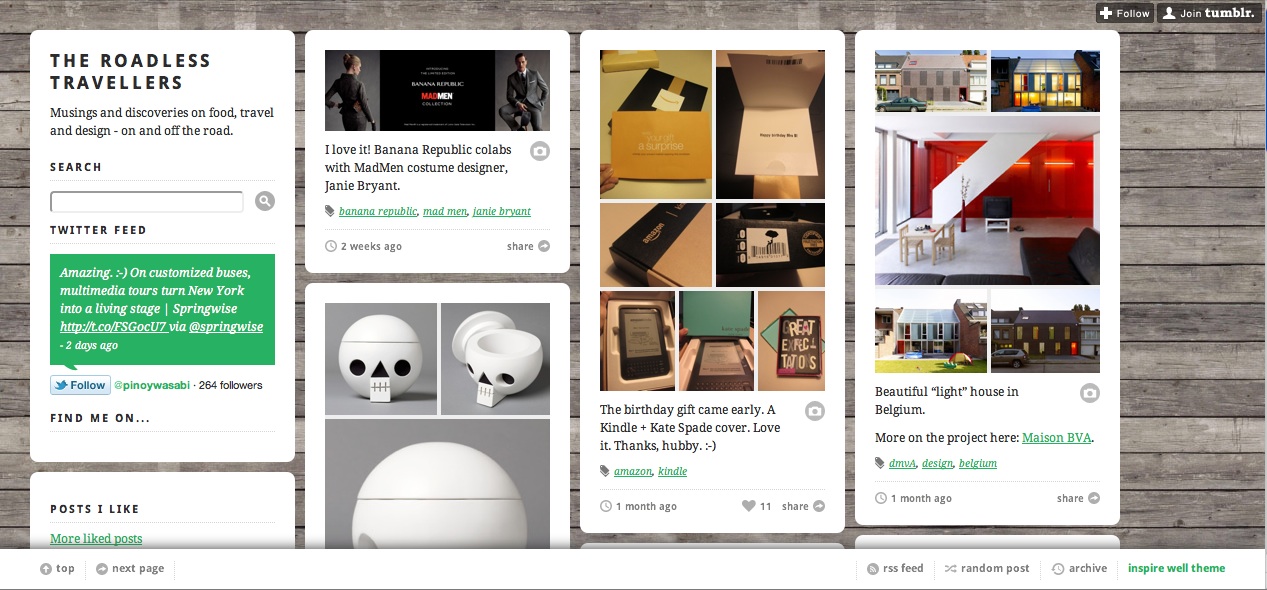Click the 'I love it! Banana Republic' caption
This screenshot has height=590, width=1267.
[x=416, y=168]
